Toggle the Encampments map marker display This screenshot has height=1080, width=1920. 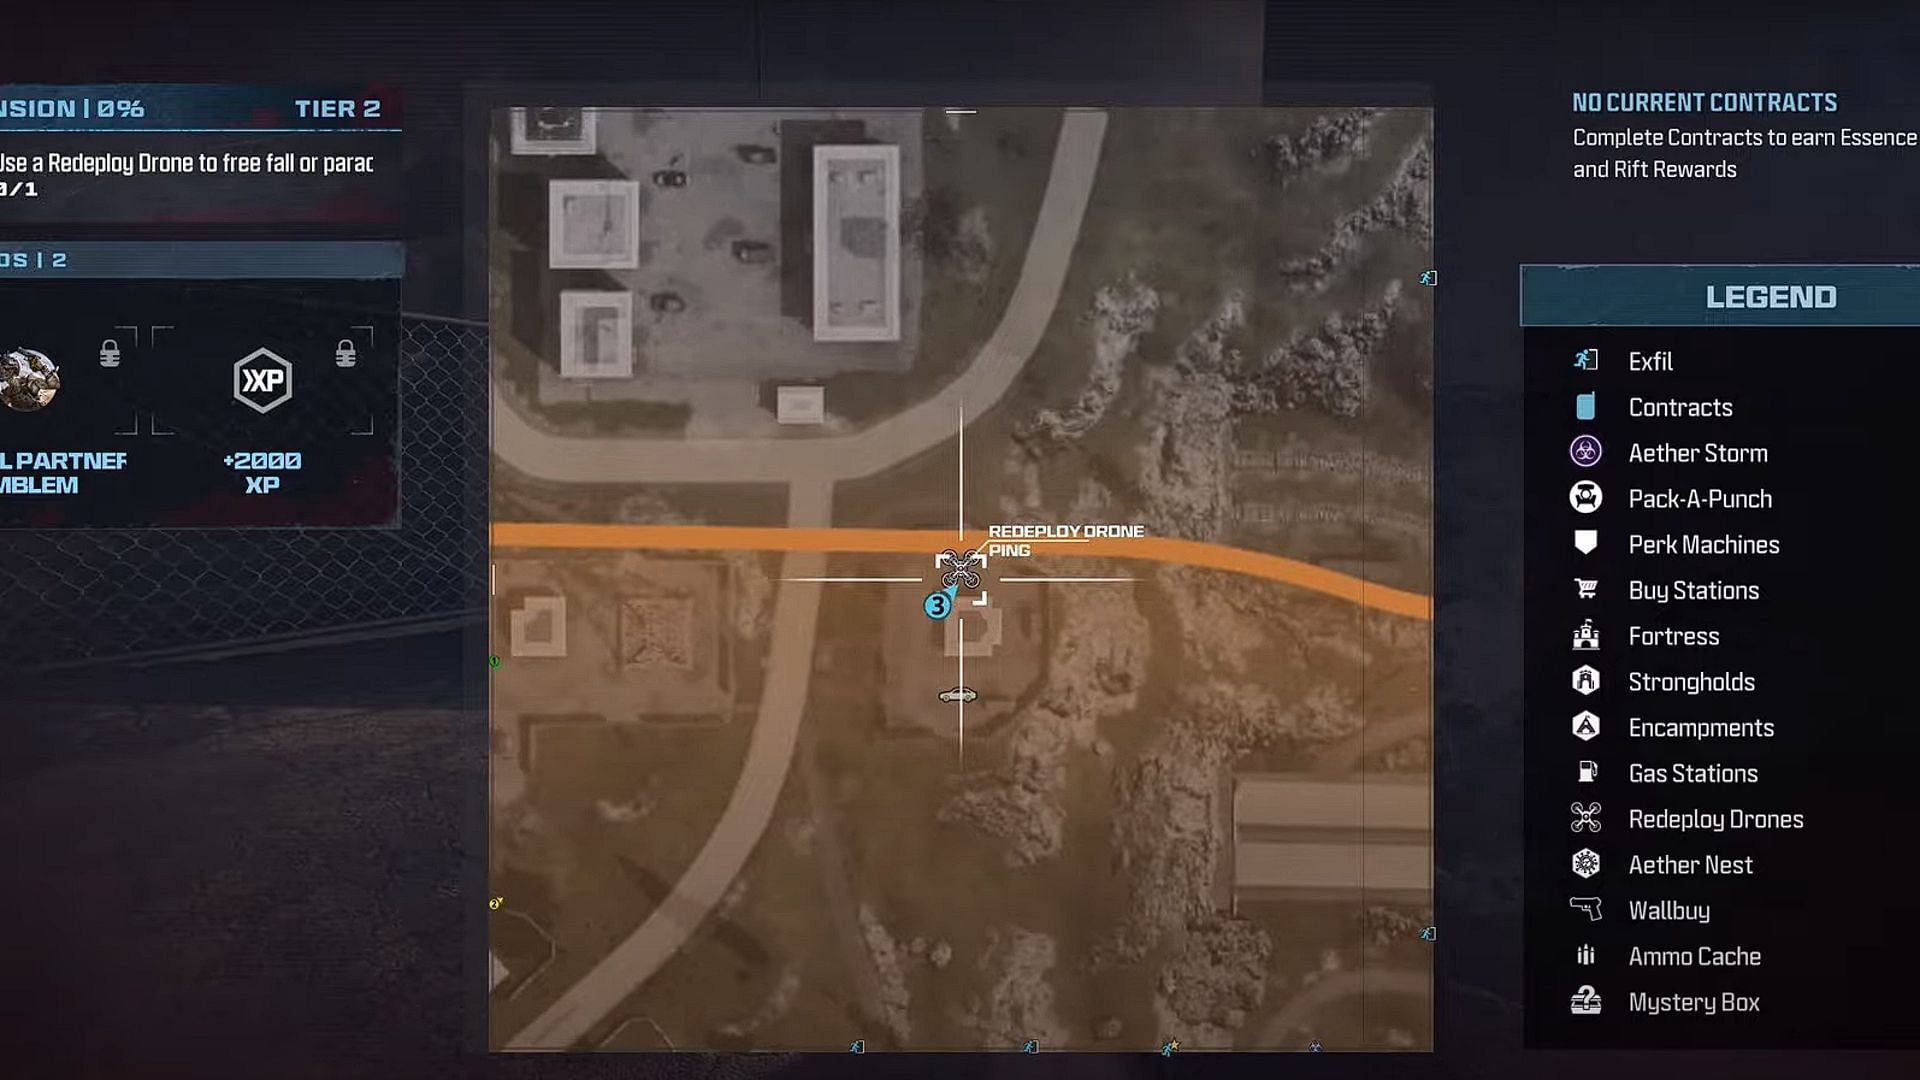click(1701, 728)
